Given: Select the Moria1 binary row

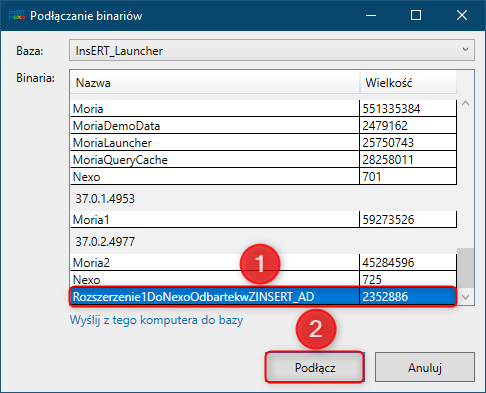Looking at the screenshot, I should (263, 219).
